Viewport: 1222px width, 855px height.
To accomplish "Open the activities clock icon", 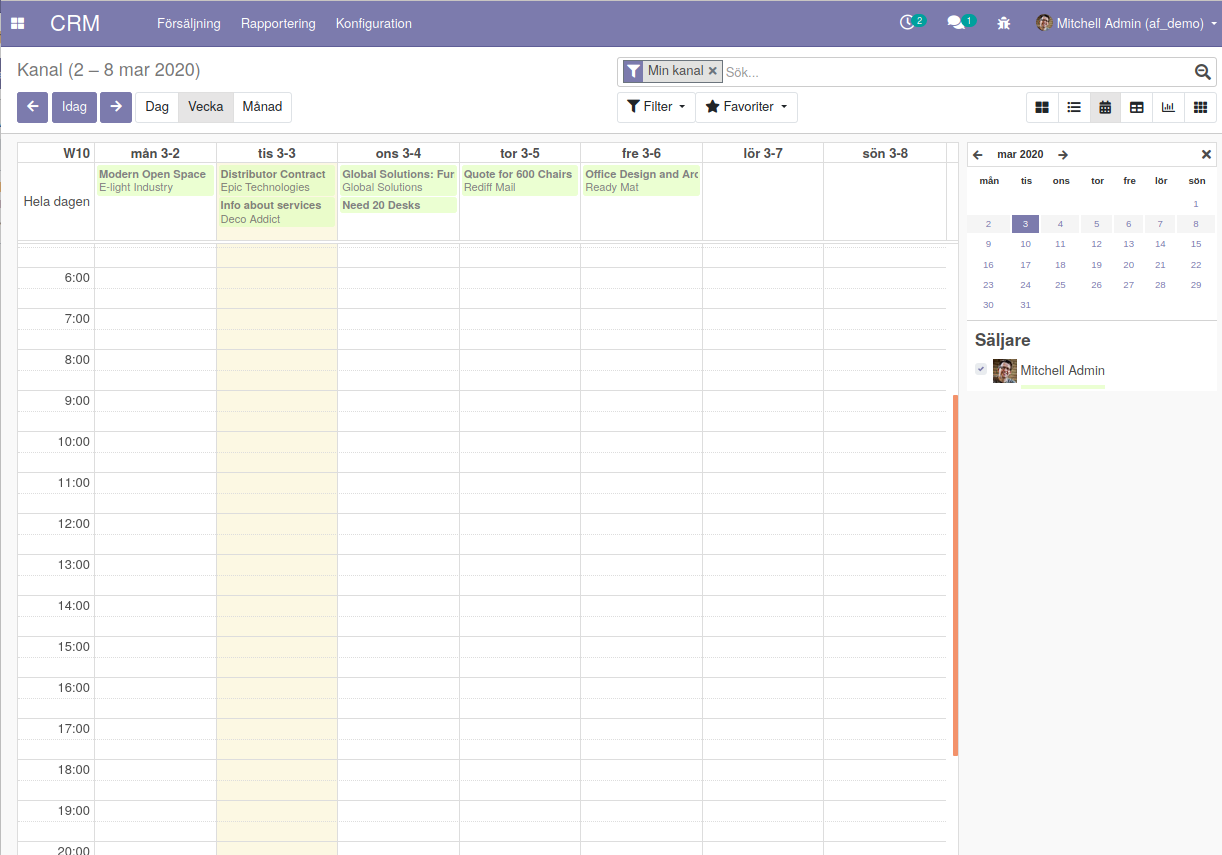I will 908,22.
